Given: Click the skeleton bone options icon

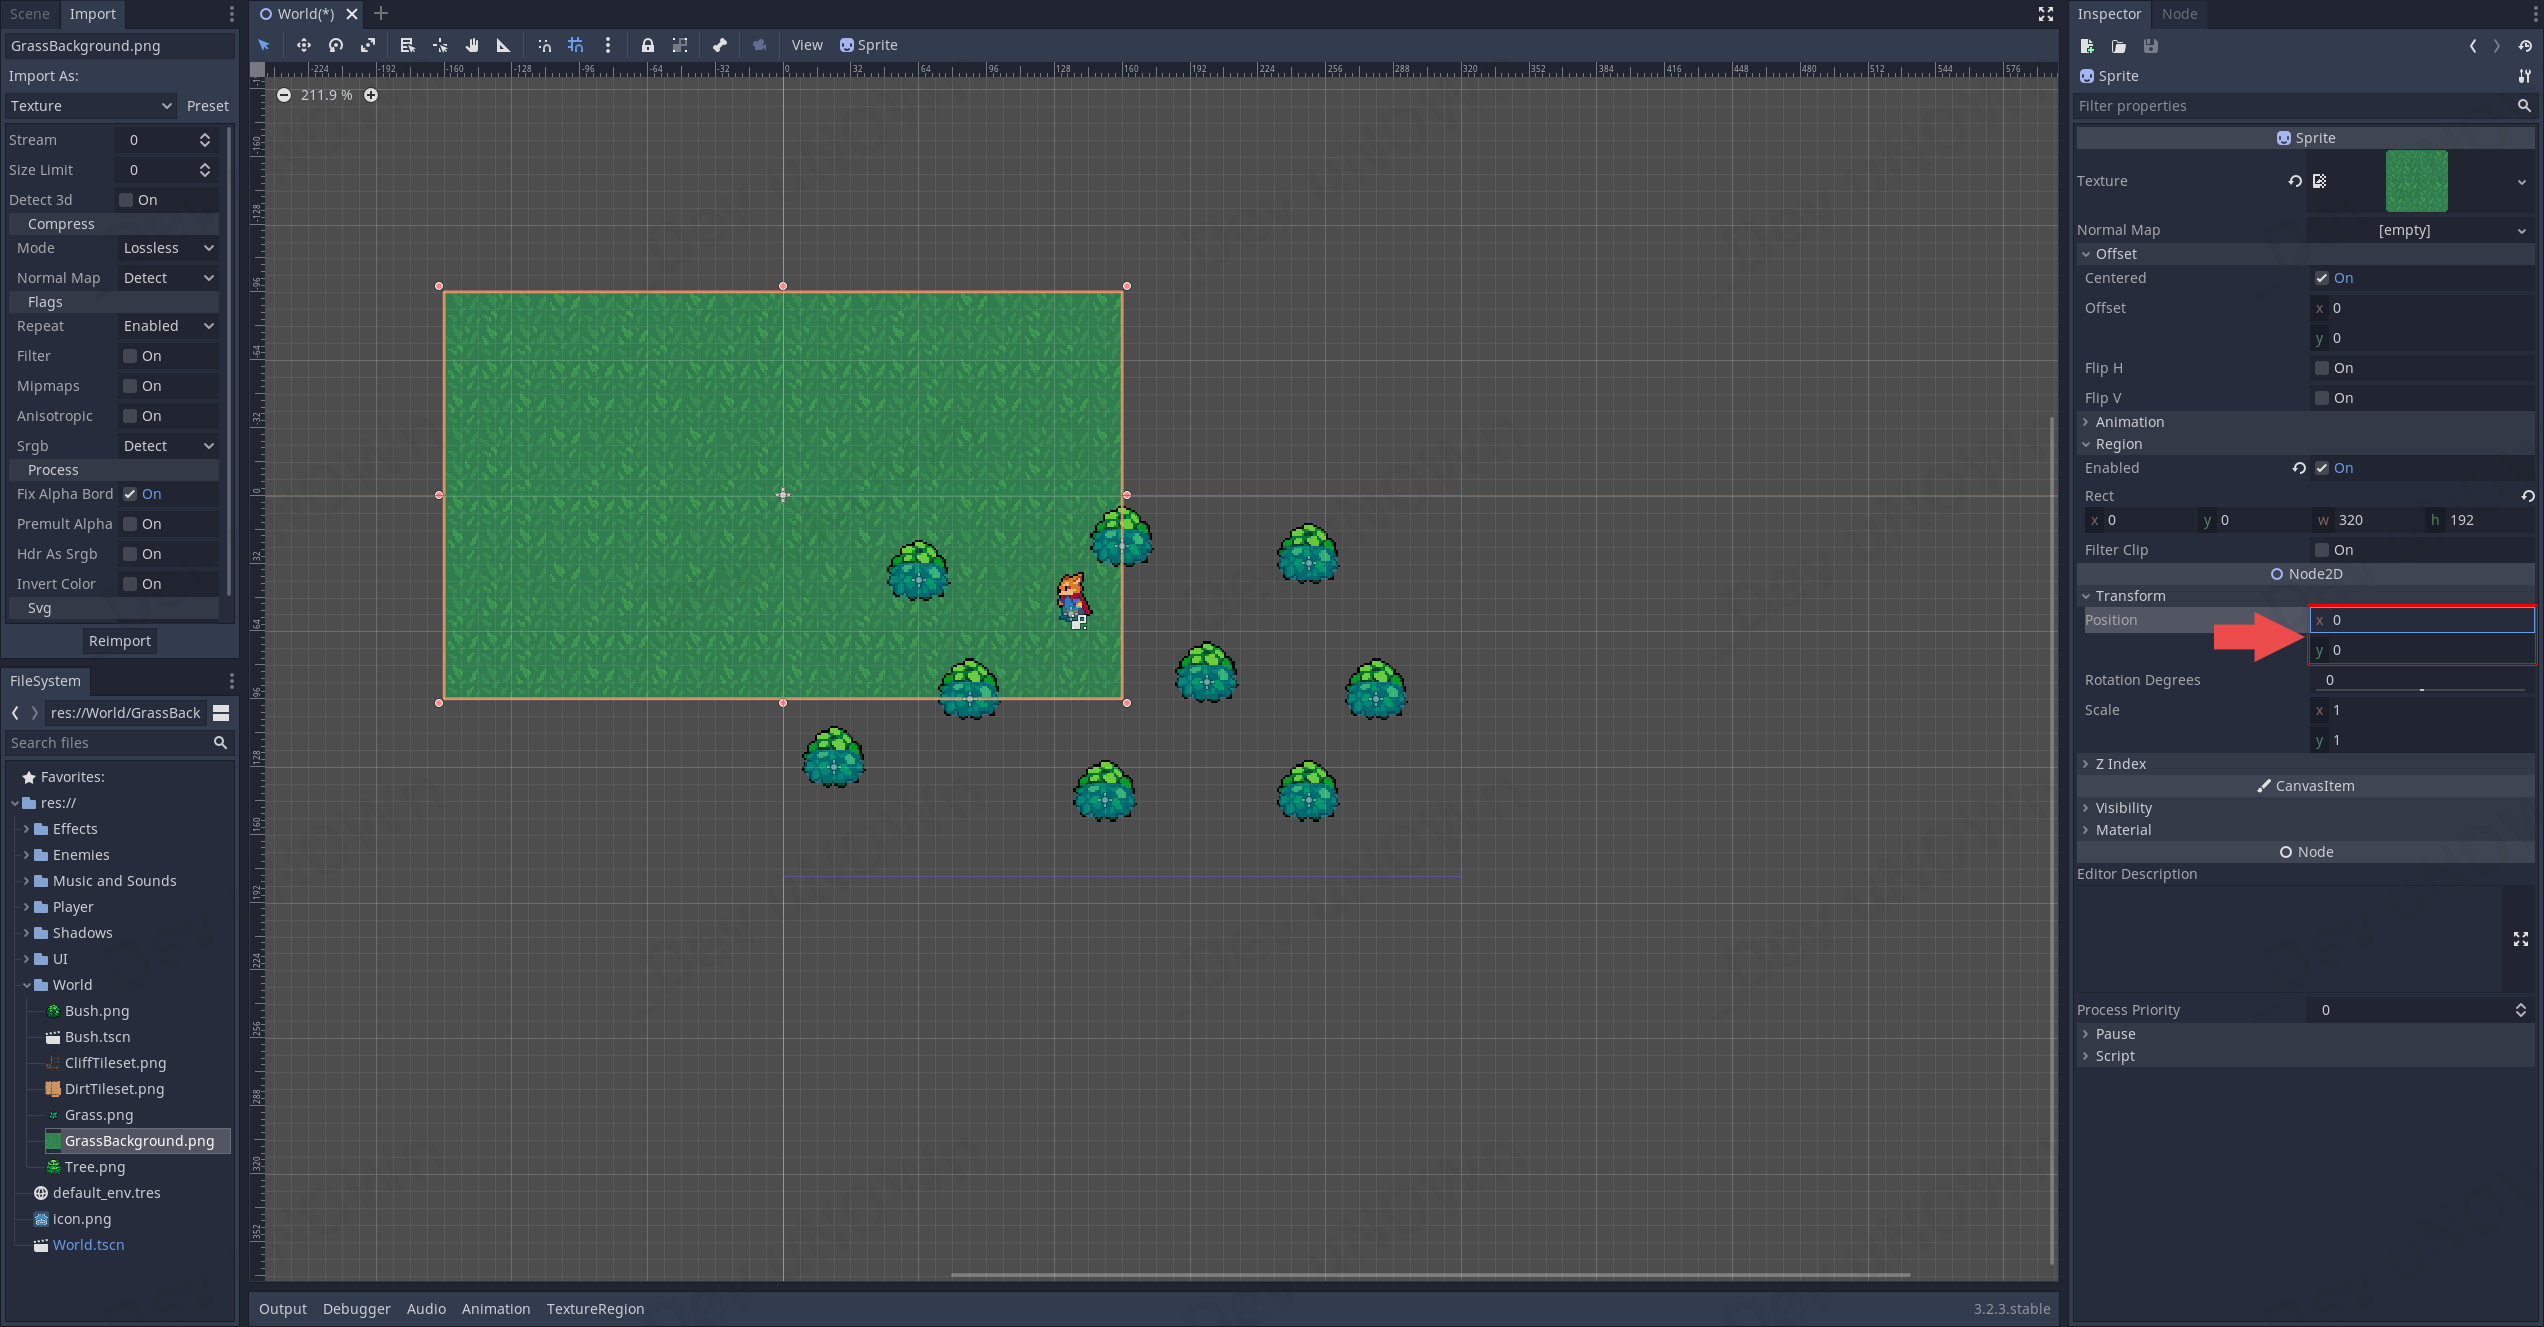Looking at the screenshot, I should (x=720, y=45).
